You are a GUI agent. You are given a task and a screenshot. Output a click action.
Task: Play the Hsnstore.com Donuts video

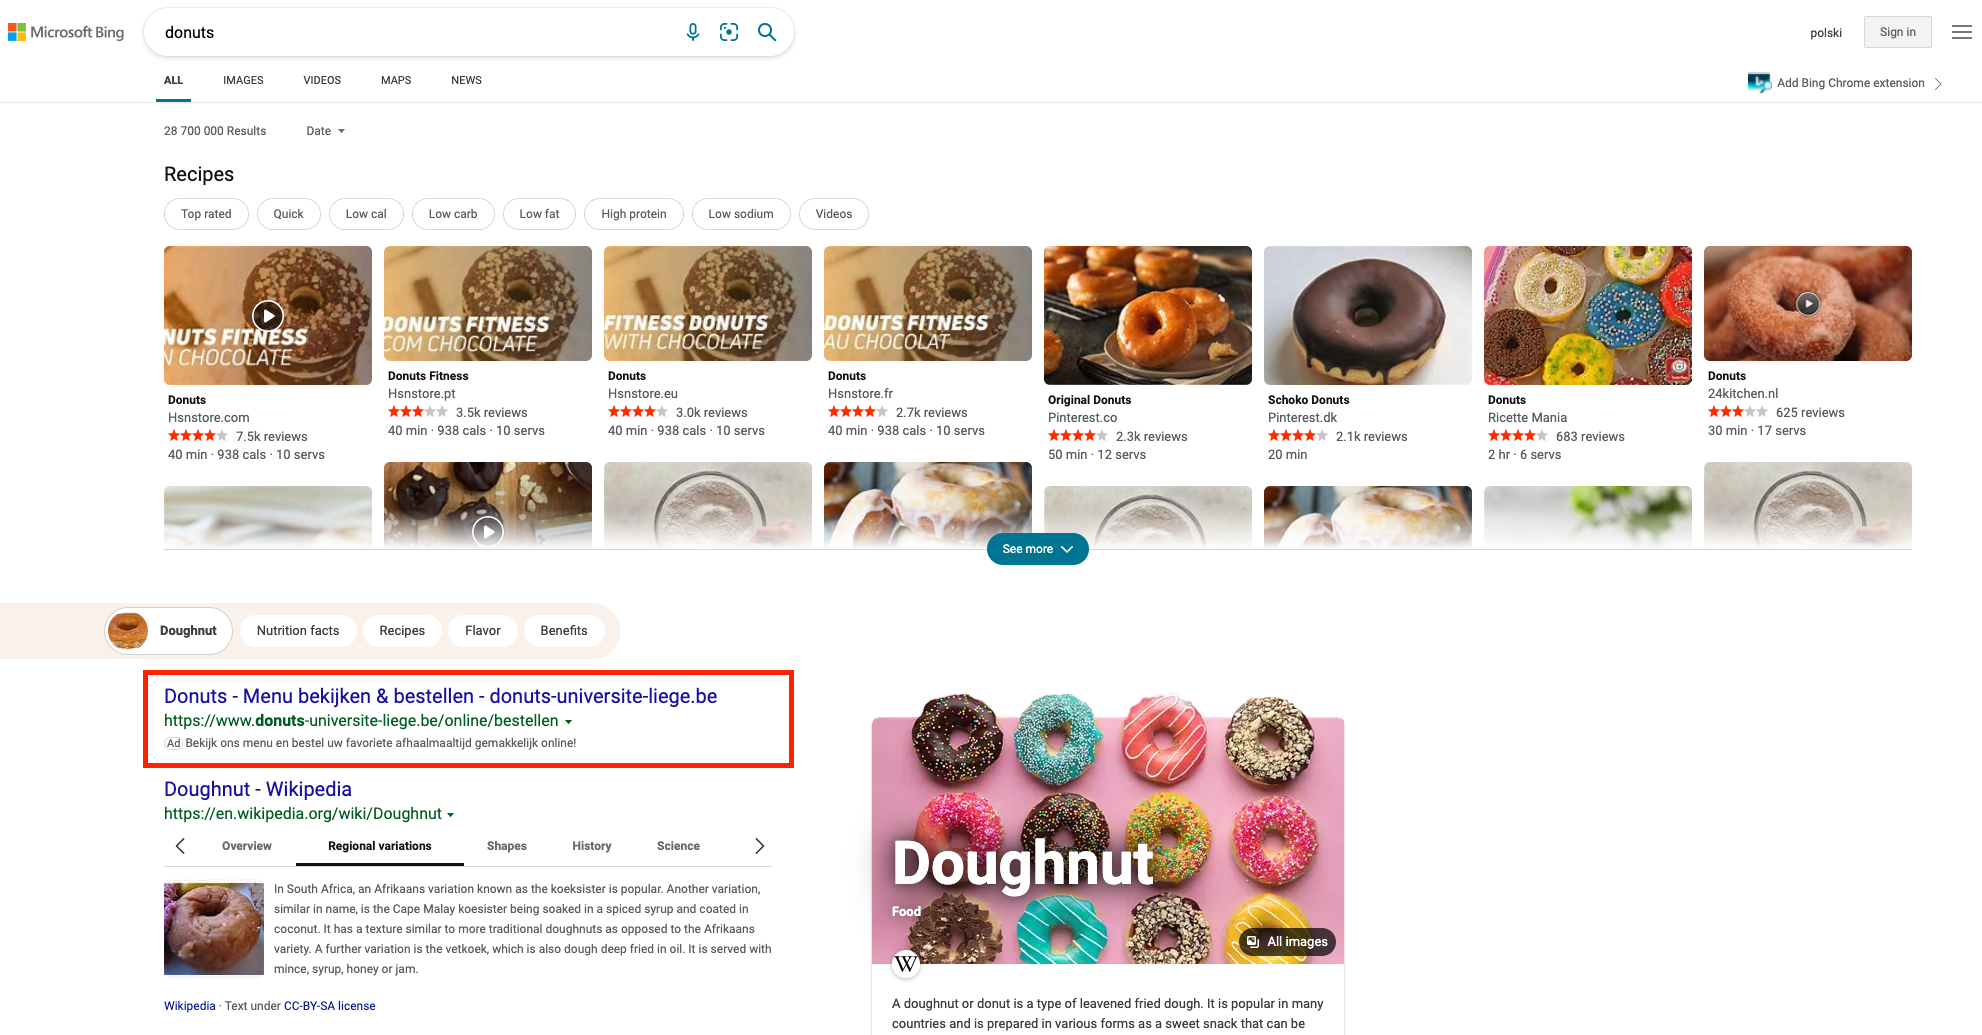267,315
